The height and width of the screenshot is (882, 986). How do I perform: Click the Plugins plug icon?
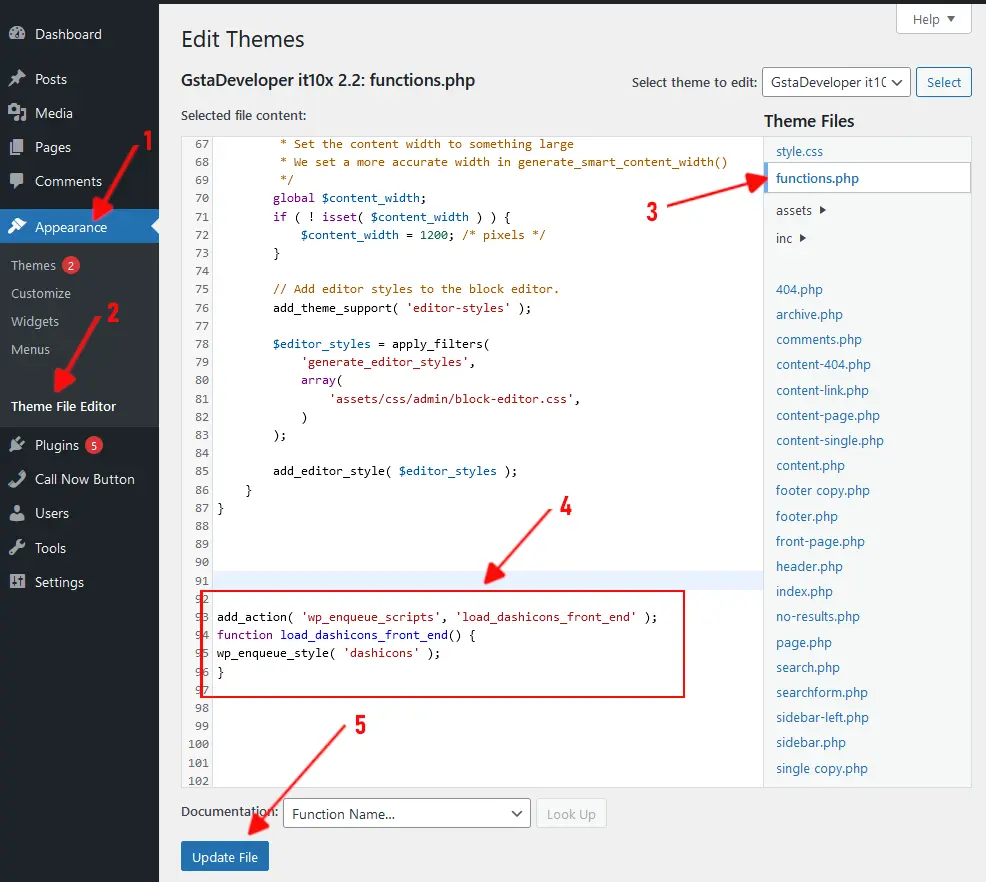[x=18, y=445]
